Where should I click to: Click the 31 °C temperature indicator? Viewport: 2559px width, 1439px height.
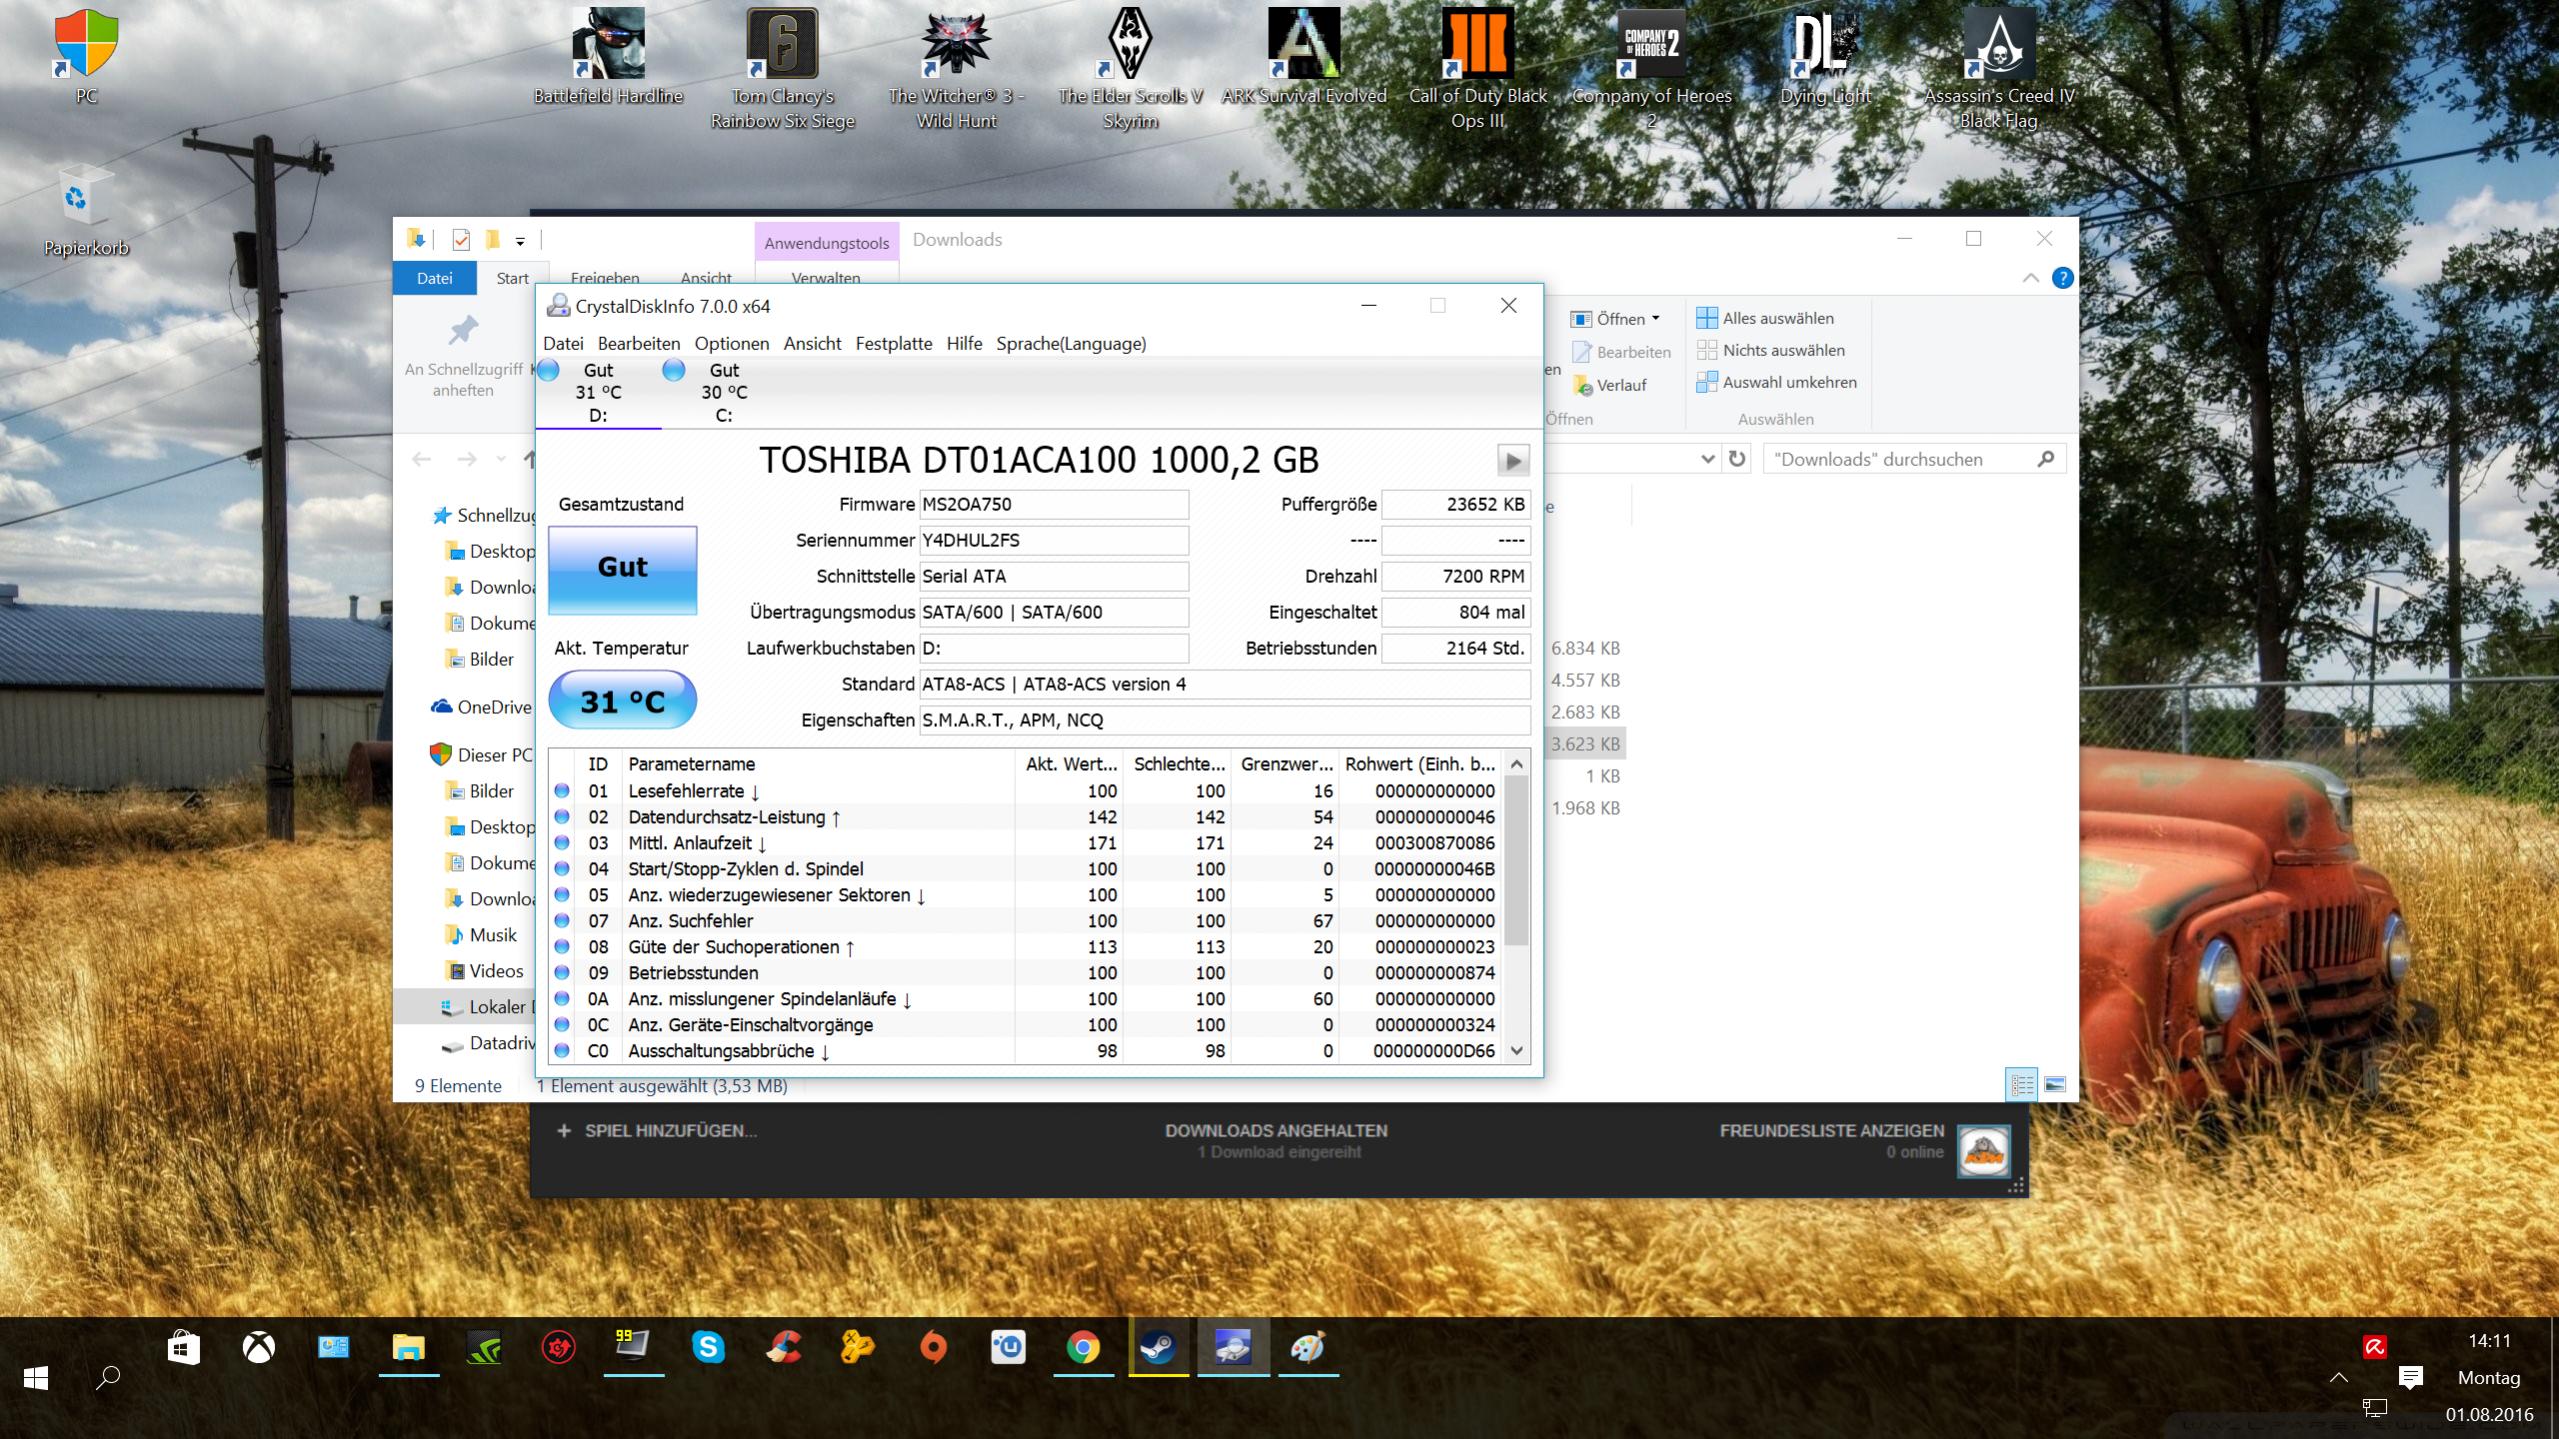(x=622, y=701)
